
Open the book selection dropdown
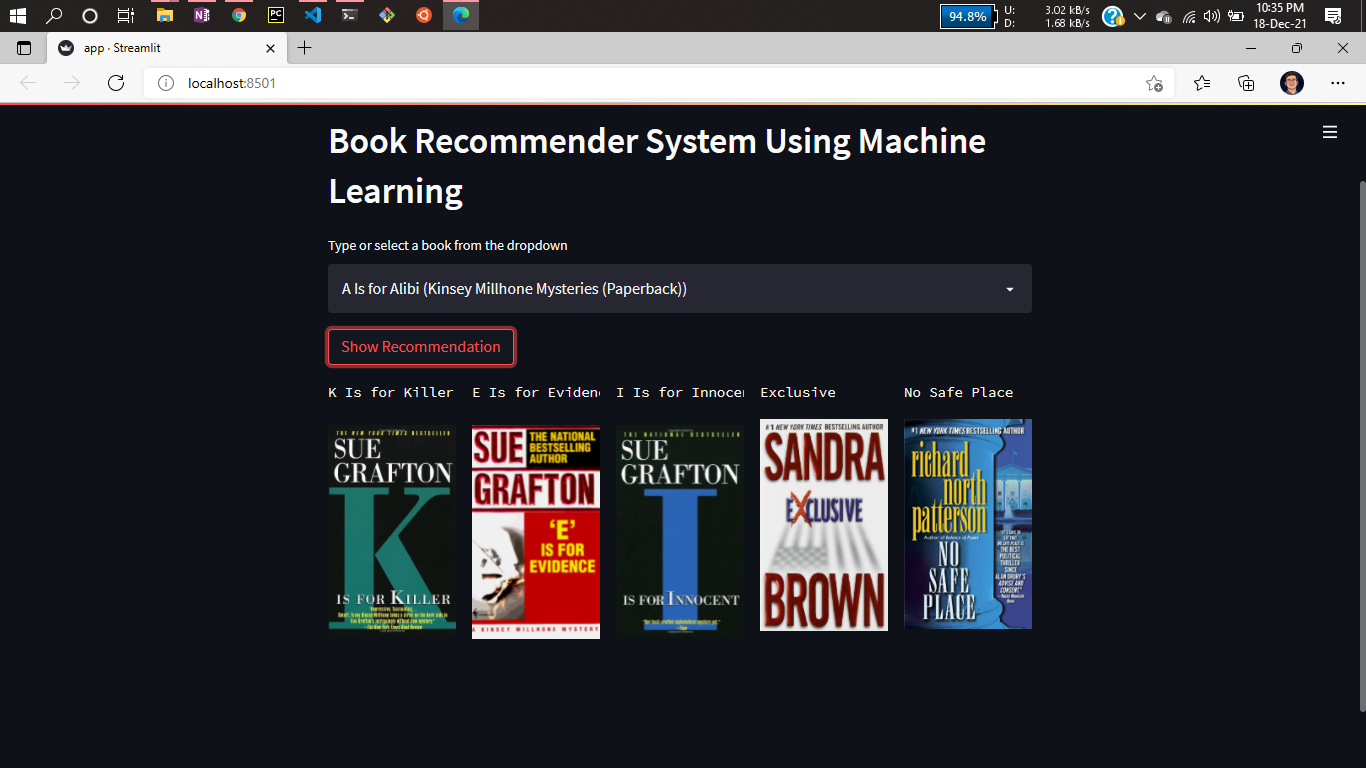coord(680,289)
